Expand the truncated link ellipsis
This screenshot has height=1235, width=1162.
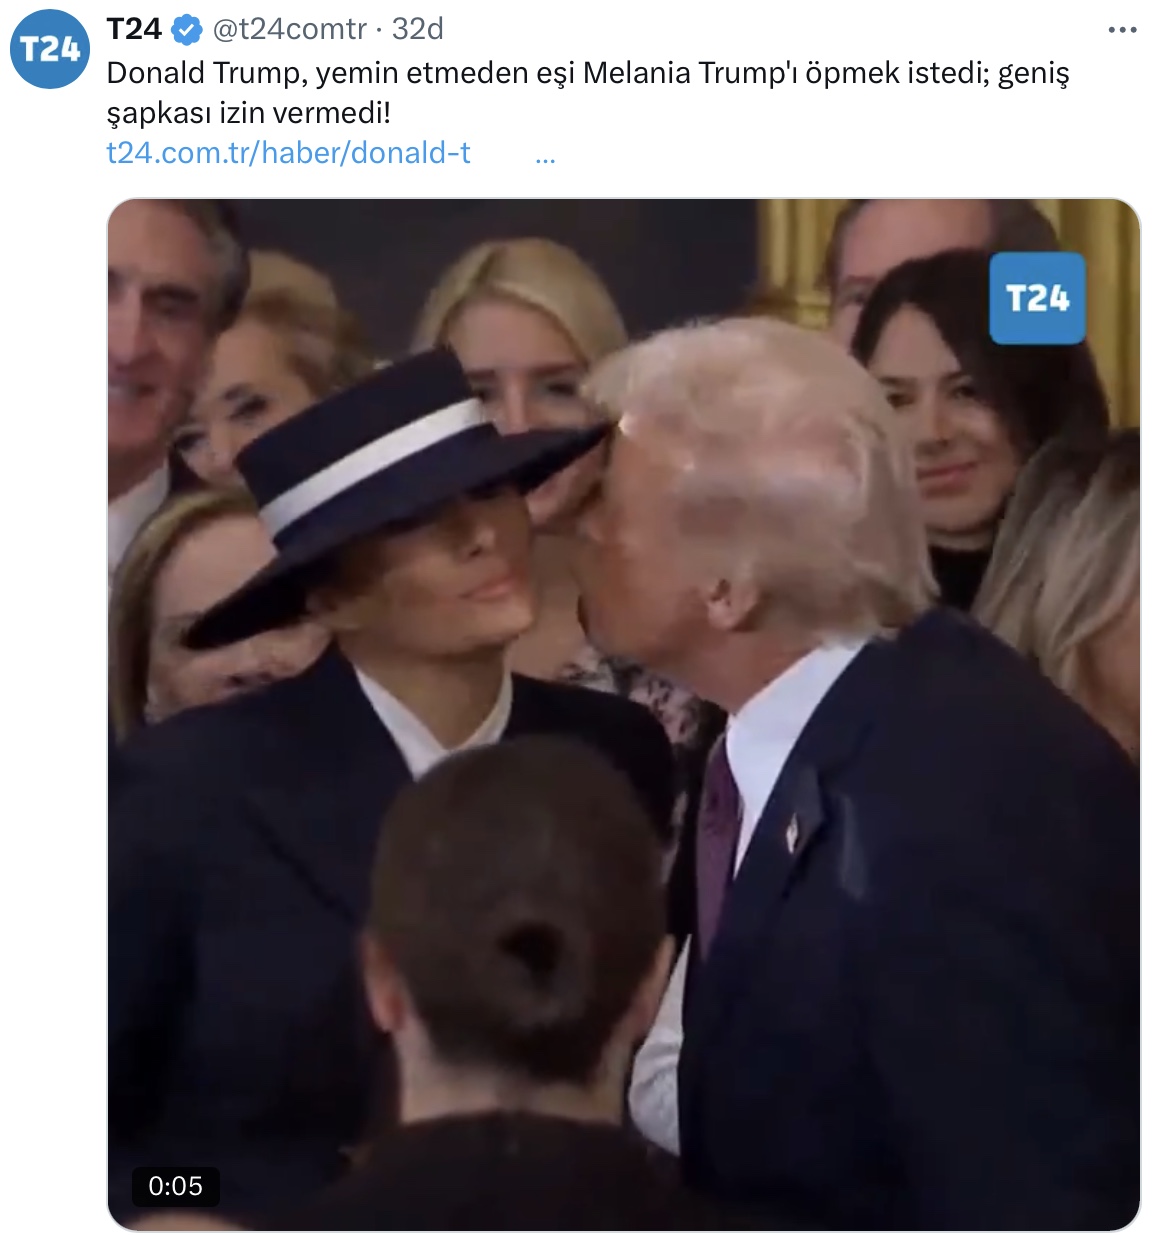[545, 154]
